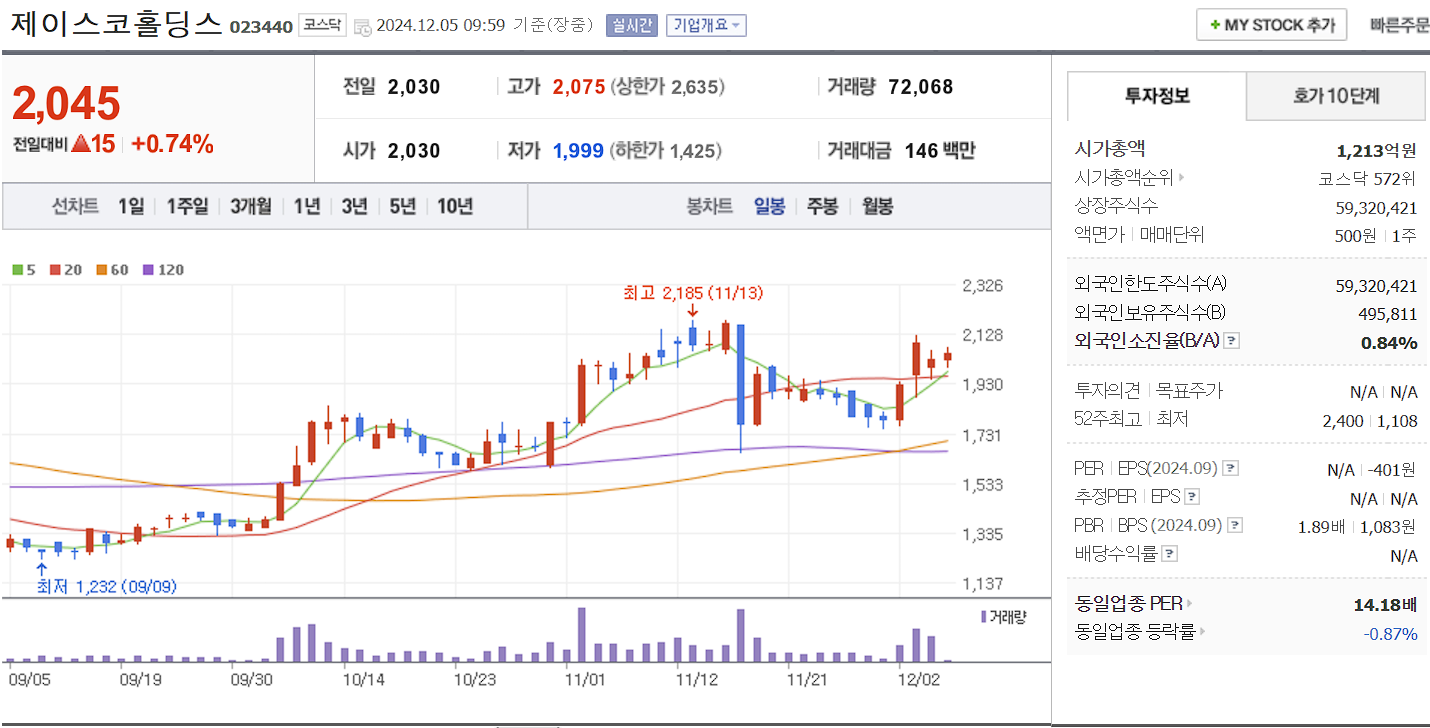Screen dimensions: 1430x728
Task: Select the 3년 line chart period
Action: click(354, 206)
